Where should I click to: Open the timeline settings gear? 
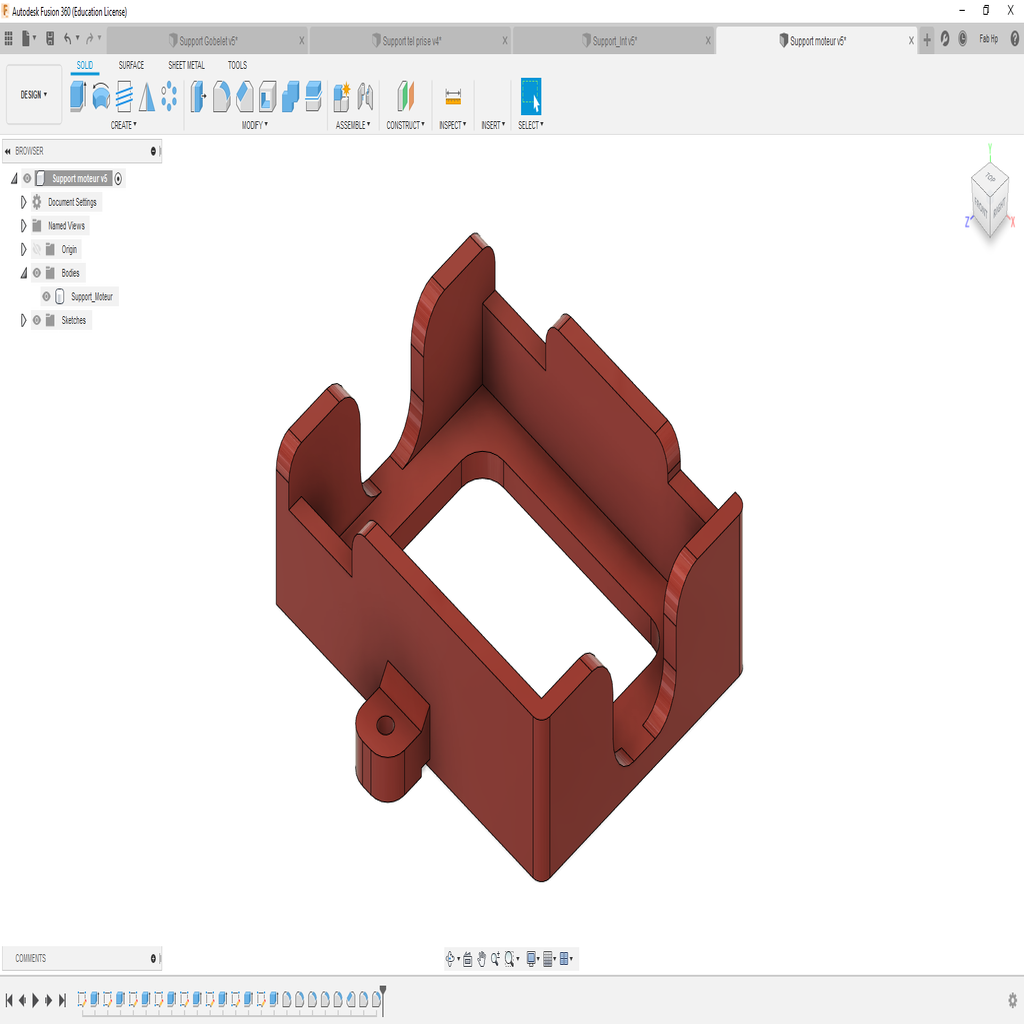click(x=1012, y=1000)
